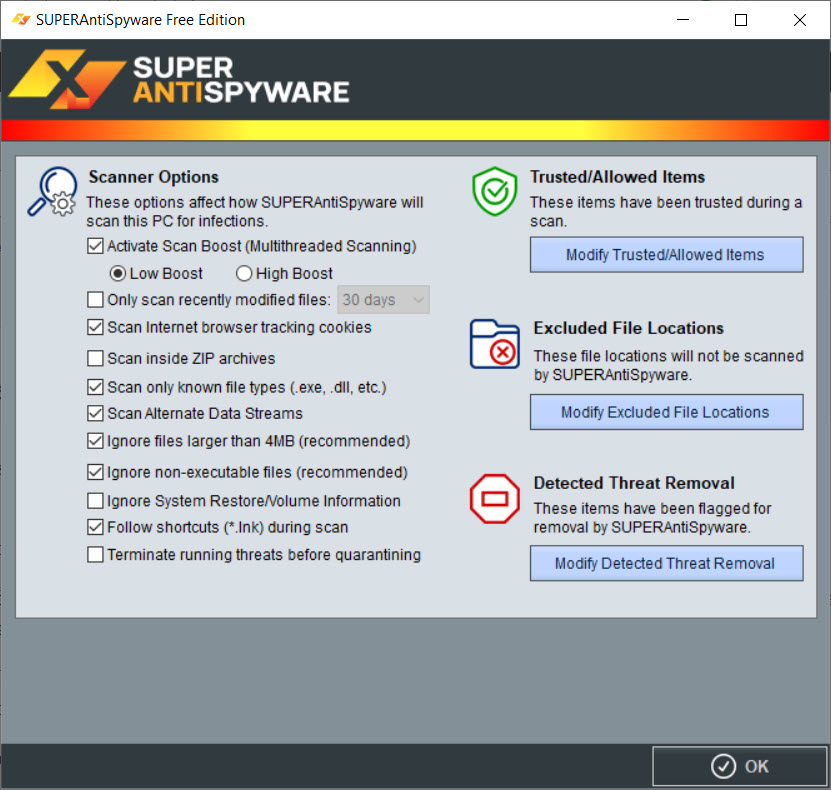Click the Detected Threat Removal heading
The height and width of the screenshot is (790, 831).
coord(634,483)
